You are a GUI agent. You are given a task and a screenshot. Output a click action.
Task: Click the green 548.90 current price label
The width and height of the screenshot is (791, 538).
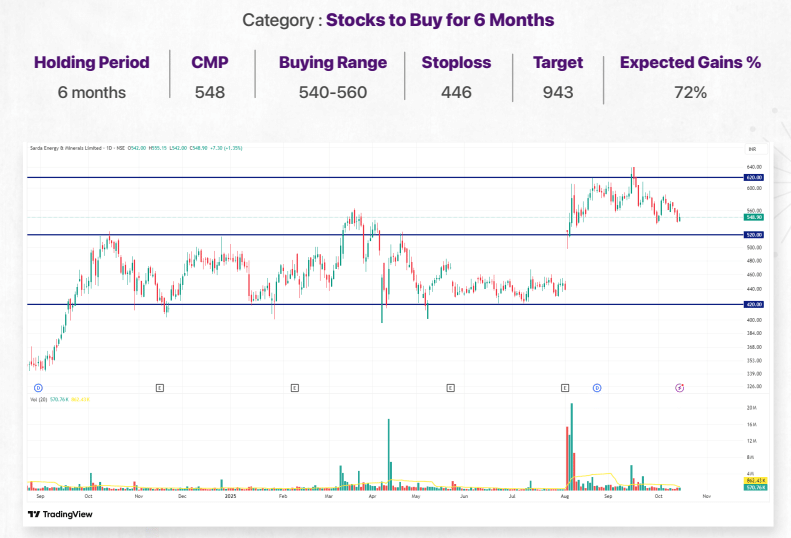point(753,216)
